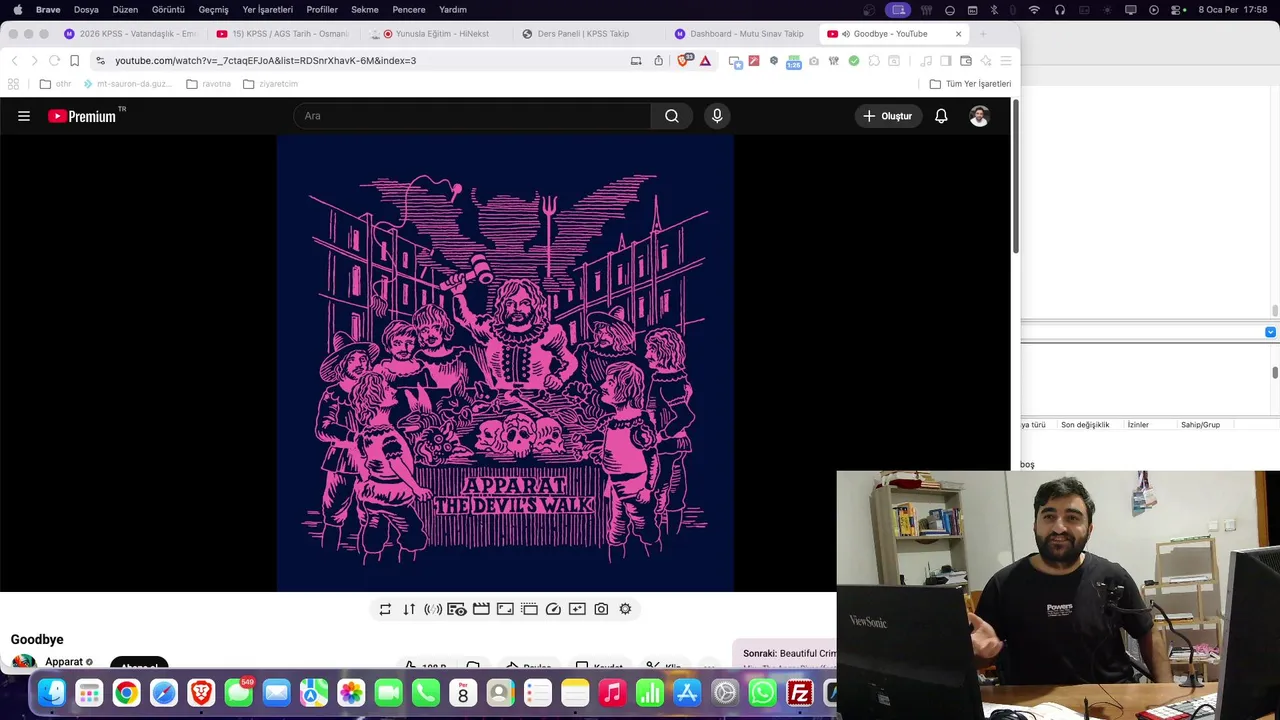
Task: Click the Wi-Fi status icon
Action: click(1034, 10)
